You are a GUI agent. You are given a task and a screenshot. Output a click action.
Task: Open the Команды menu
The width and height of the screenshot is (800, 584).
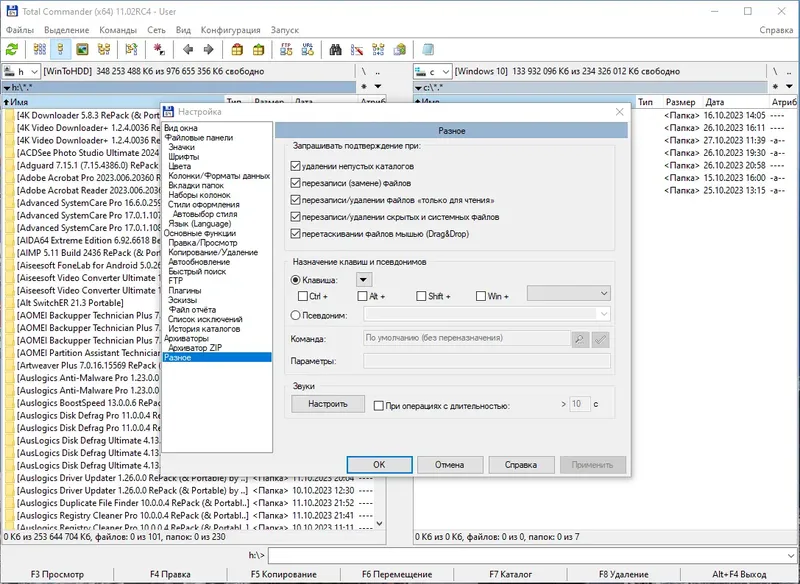click(118, 30)
